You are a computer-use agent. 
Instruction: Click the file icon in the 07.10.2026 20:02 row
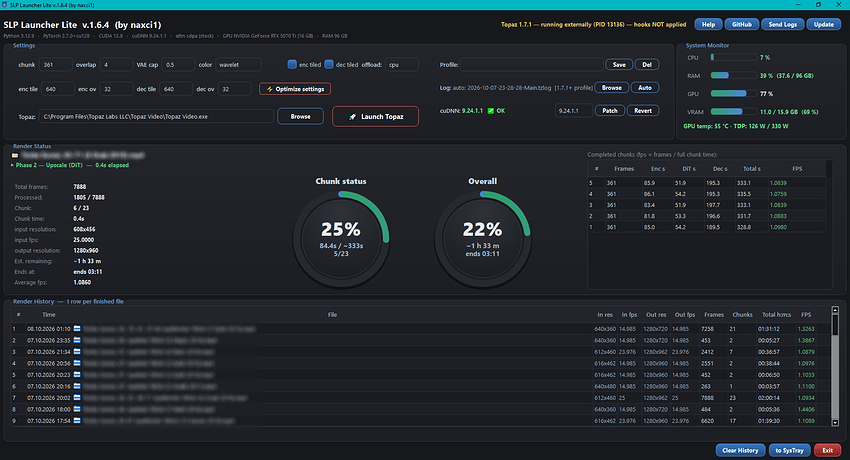click(x=77, y=398)
